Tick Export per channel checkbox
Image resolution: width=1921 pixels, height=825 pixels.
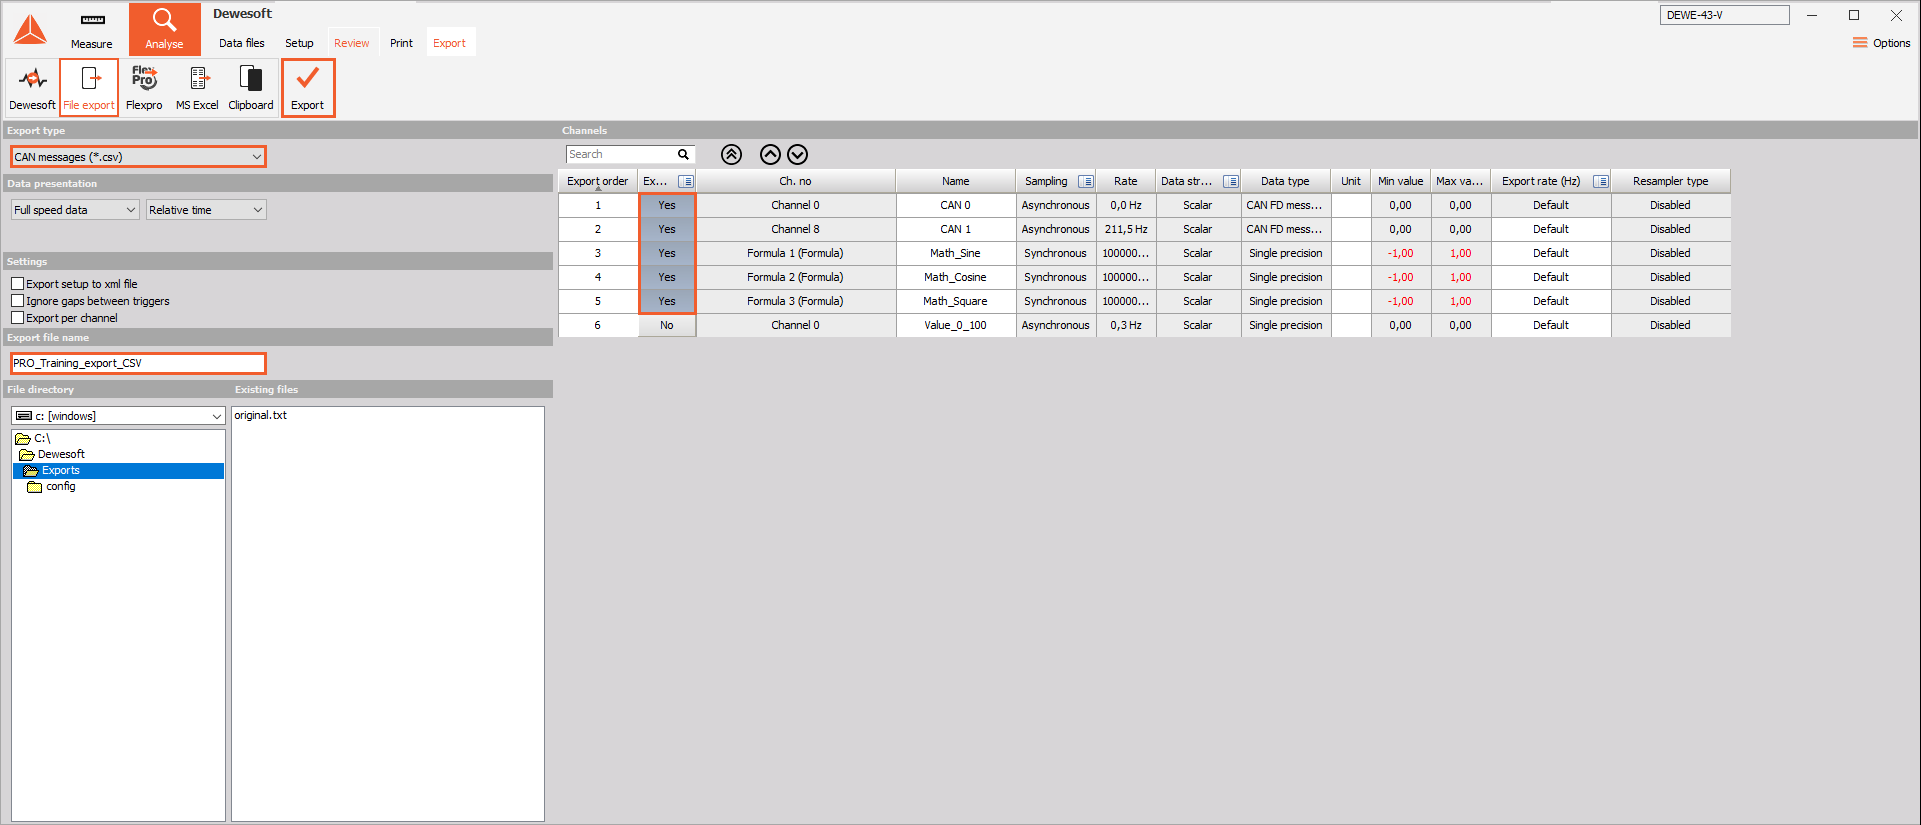[x=17, y=318]
